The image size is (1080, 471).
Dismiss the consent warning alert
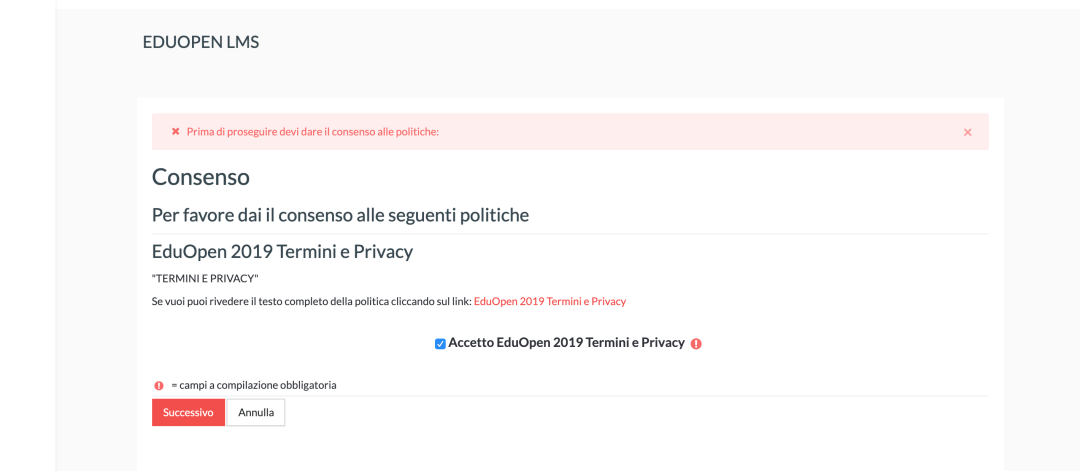coord(967,132)
